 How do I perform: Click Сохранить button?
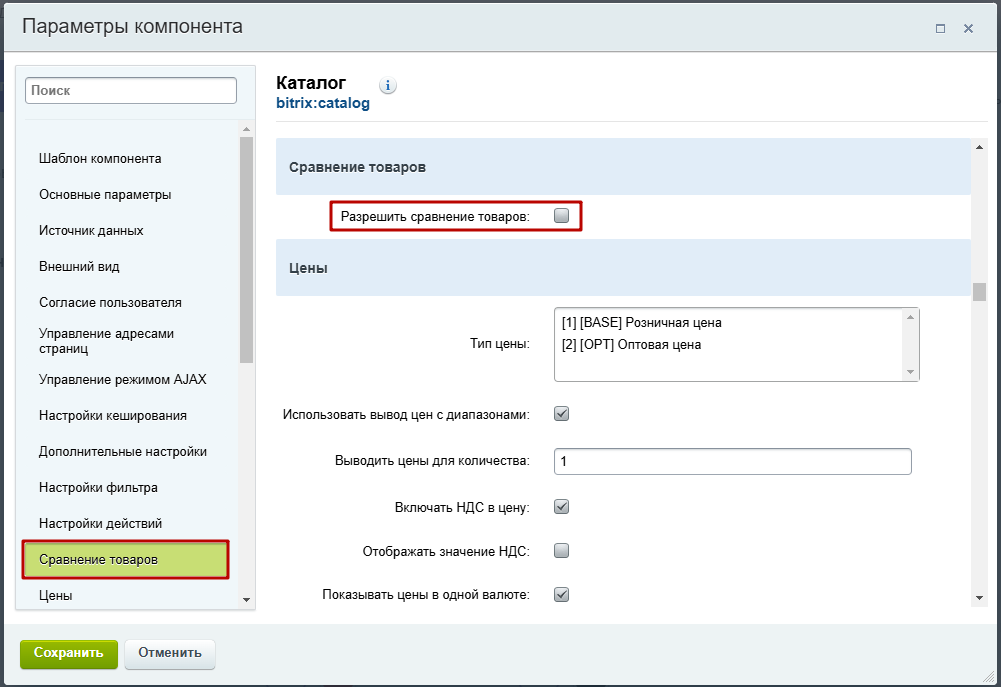click(69, 654)
